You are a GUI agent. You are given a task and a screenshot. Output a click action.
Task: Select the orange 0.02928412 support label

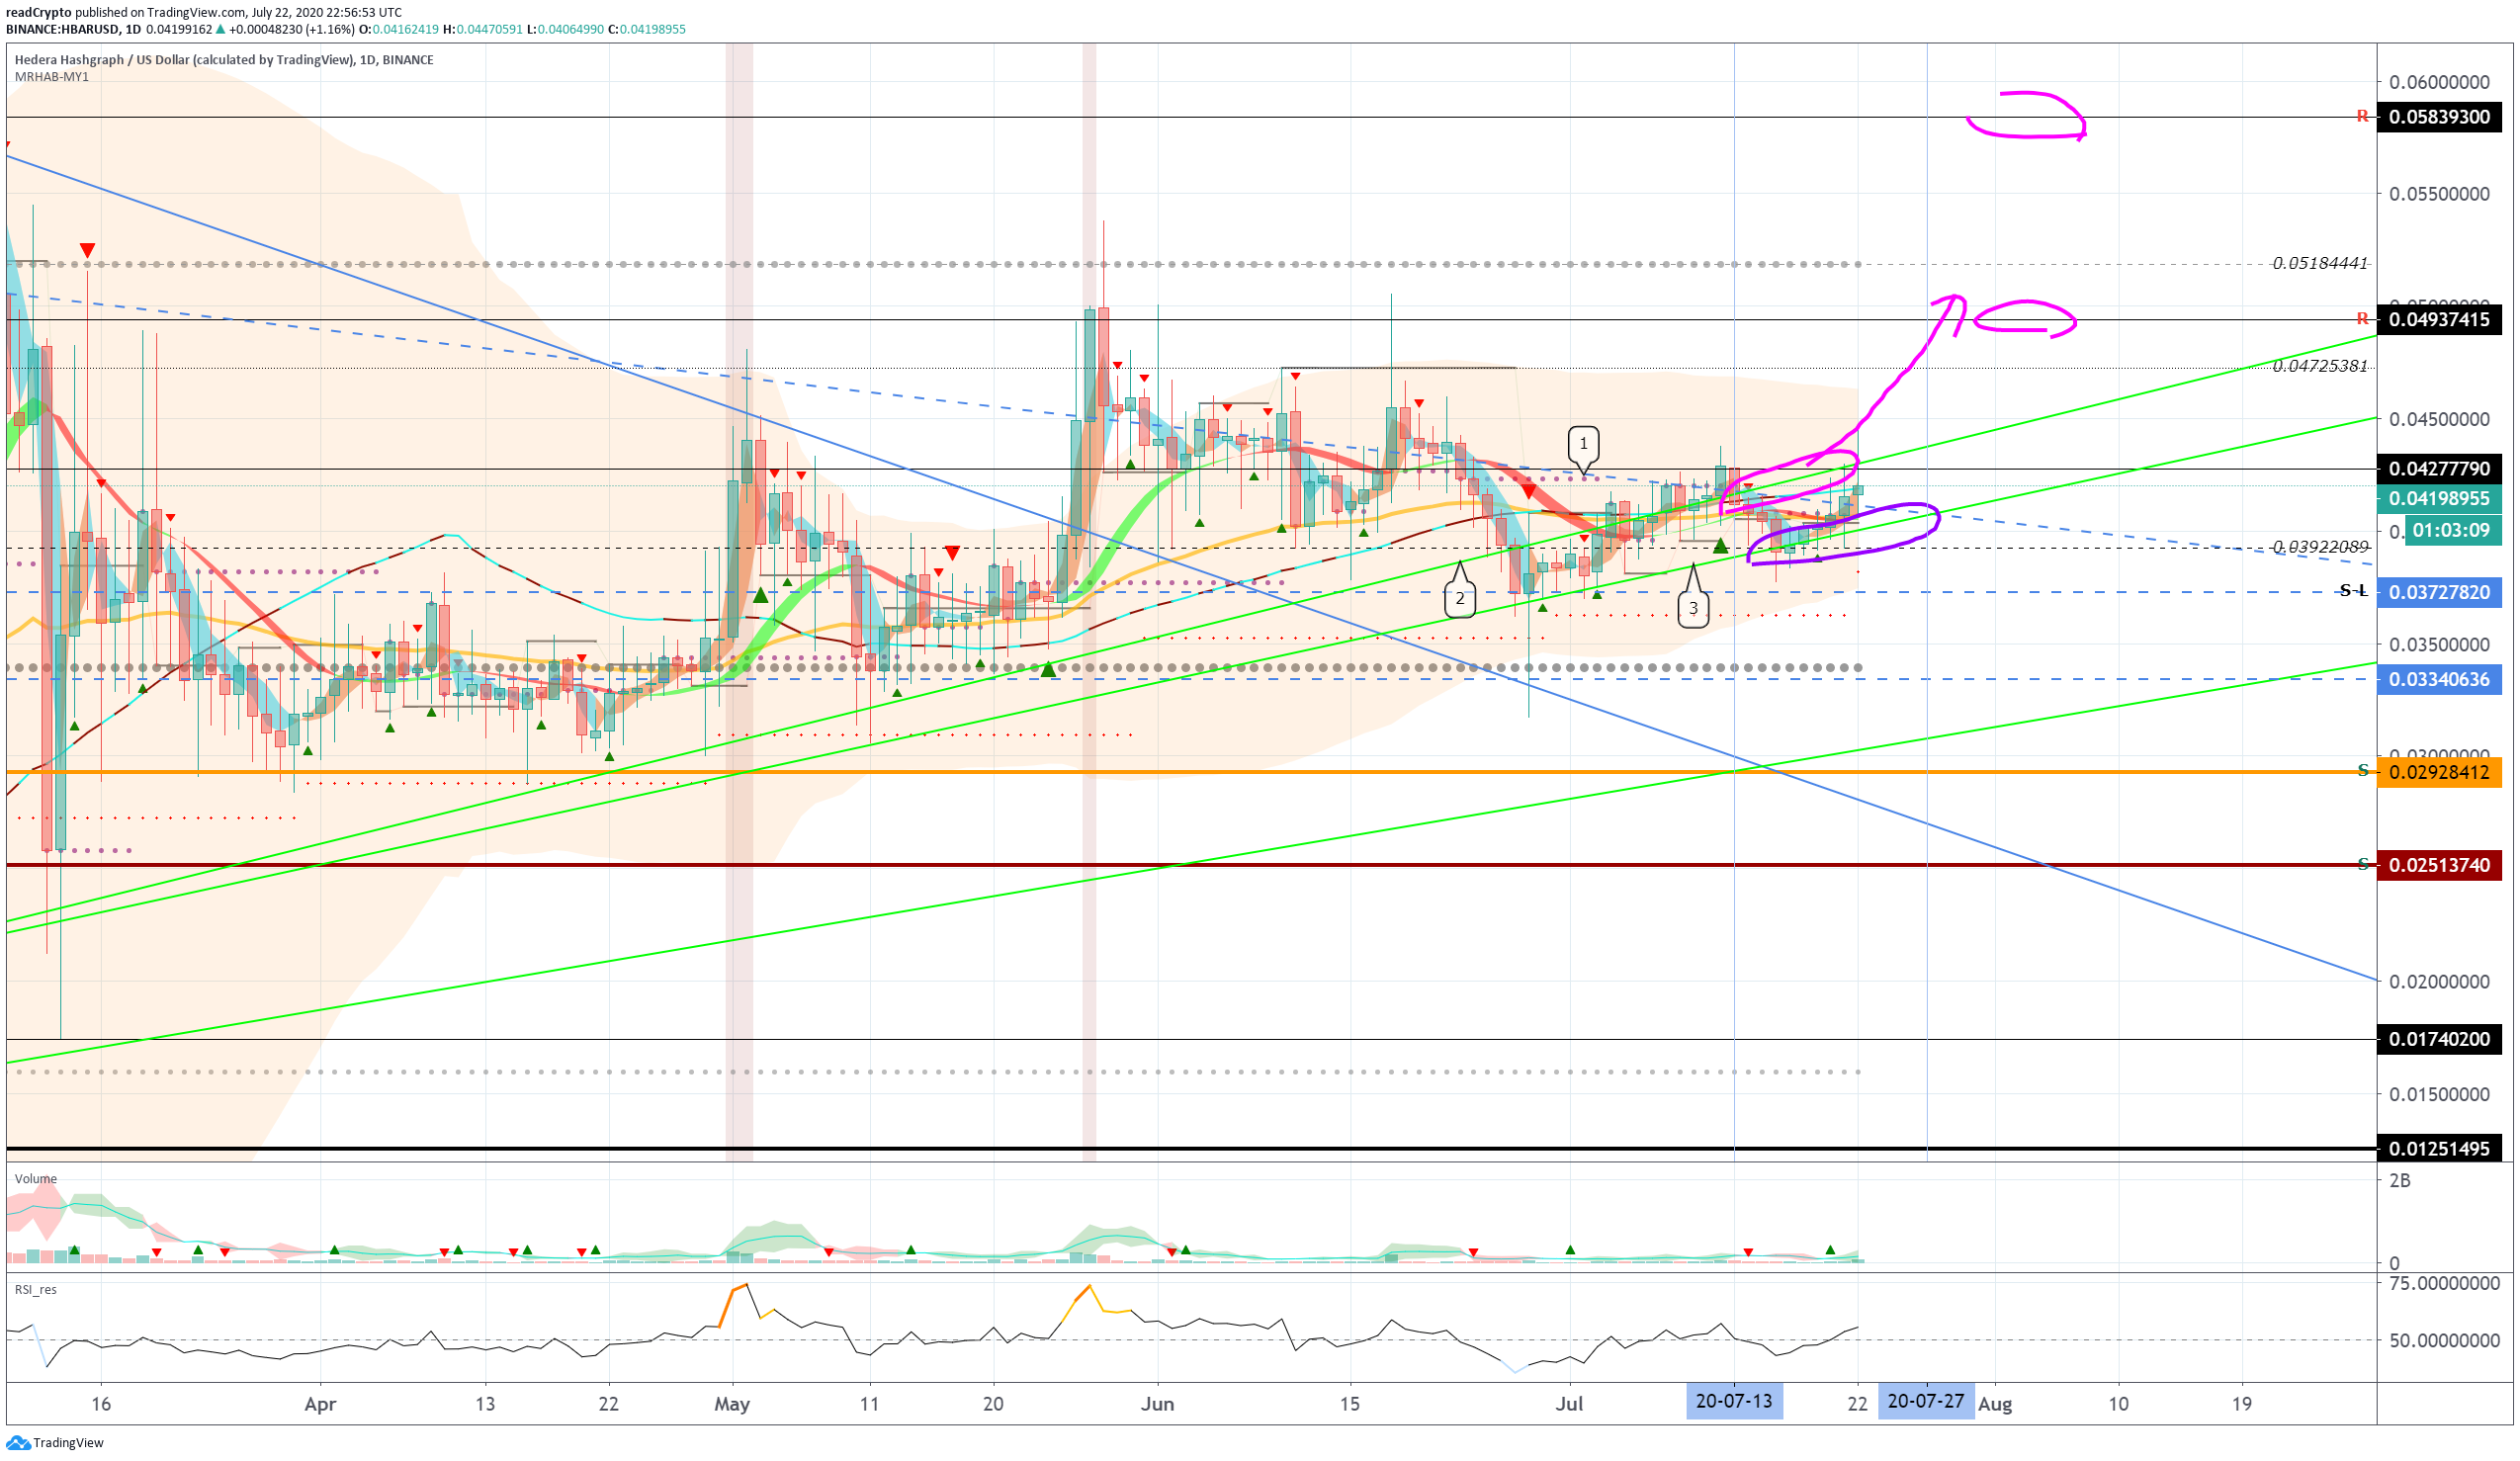click(2439, 773)
